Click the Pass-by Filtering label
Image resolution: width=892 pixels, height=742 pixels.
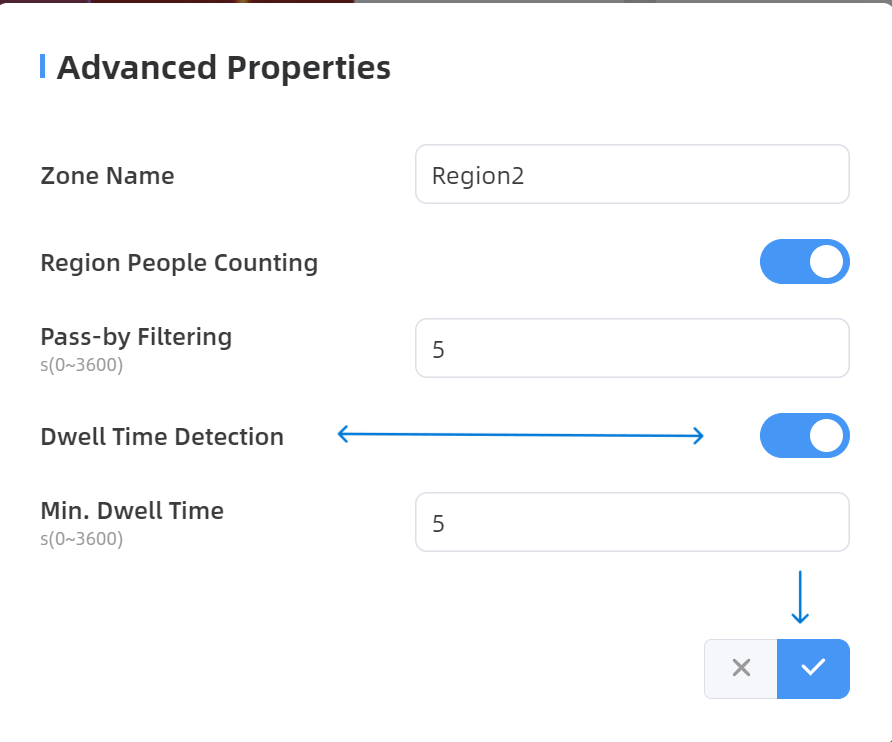(x=136, y=337)
